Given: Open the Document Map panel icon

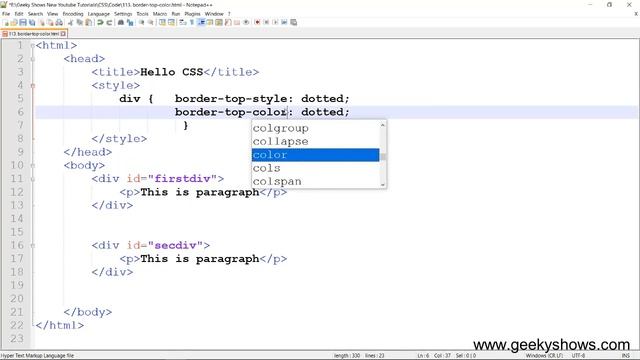Looking at the screenshot, I should [219, 22].
